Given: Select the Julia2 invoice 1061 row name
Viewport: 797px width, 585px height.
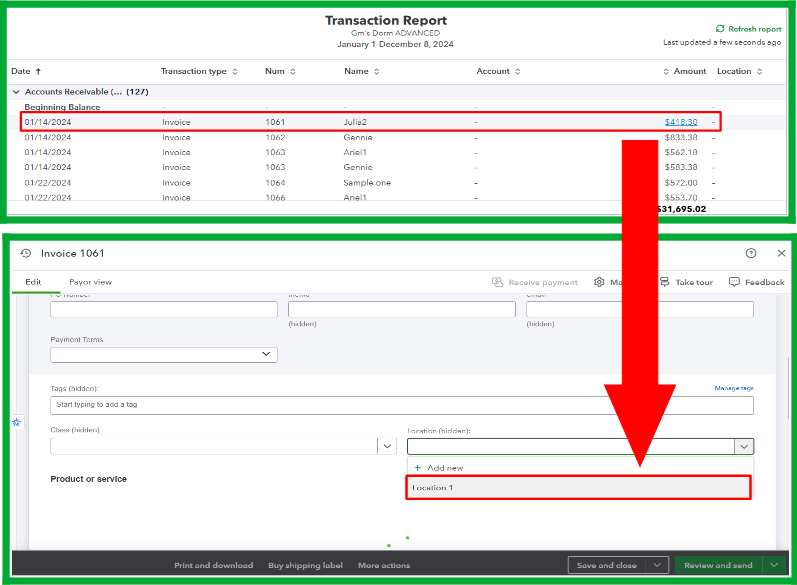Looking at the screenshot, I should pyautogui.click(x=355, y=122).
